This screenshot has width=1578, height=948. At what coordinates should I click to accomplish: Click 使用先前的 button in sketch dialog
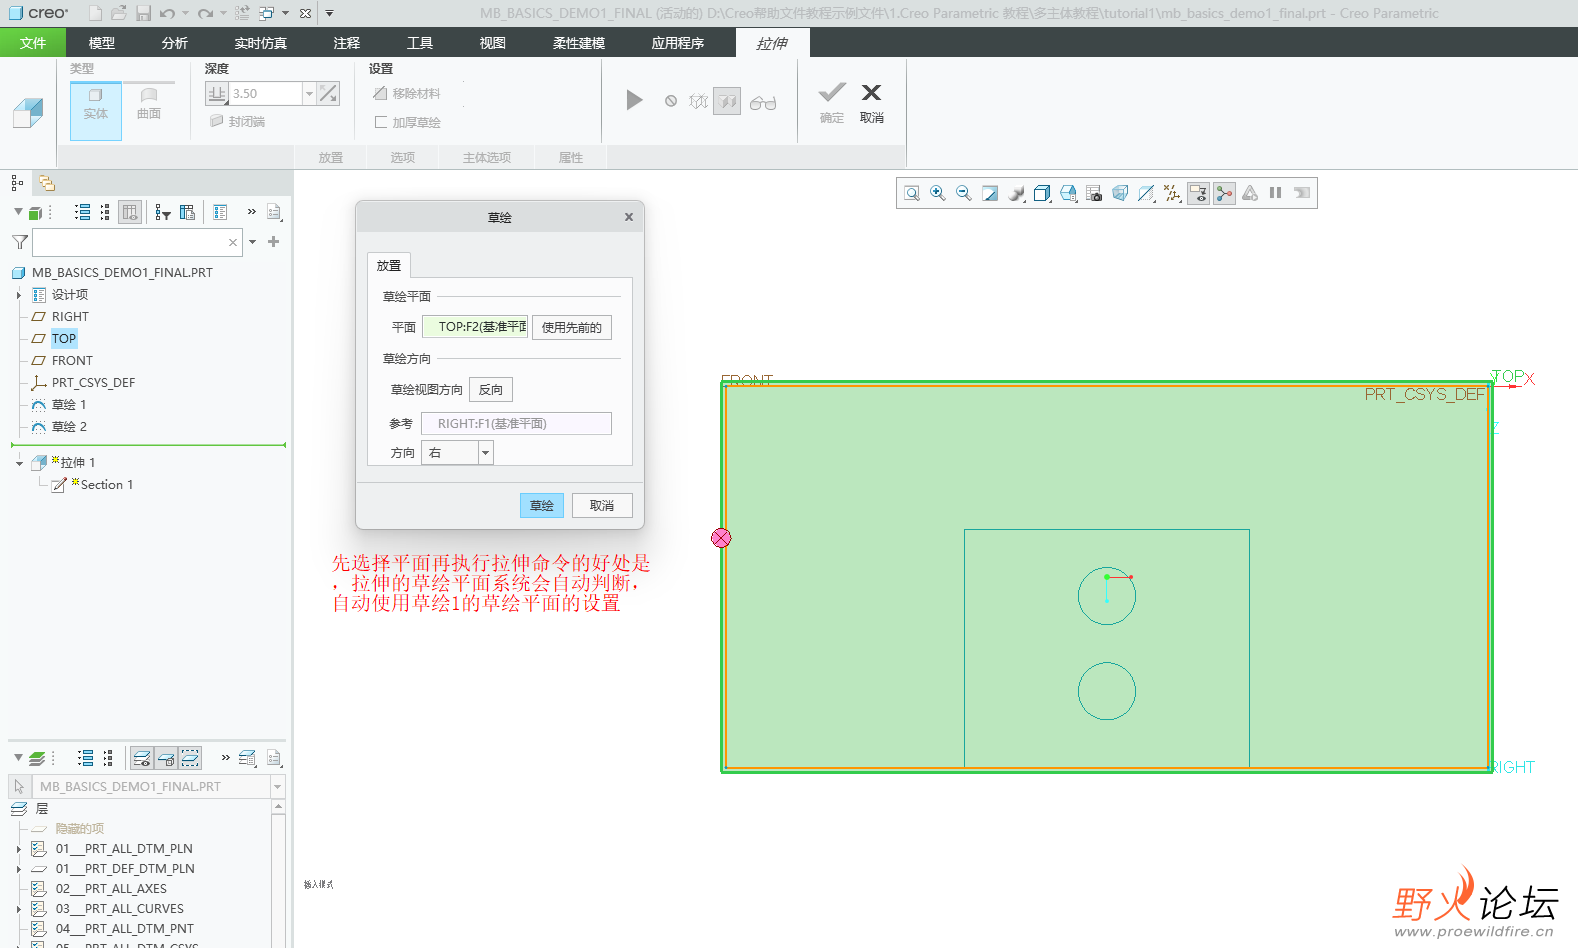point(572,327)
